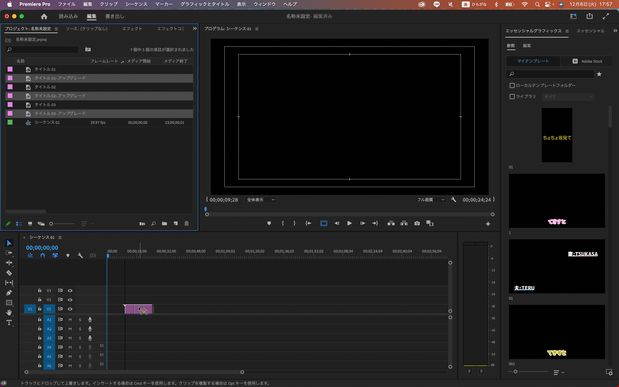Viewport: 619px width, 387px height.
Task: Open the Sequence menu
Action: coord(136,4)
